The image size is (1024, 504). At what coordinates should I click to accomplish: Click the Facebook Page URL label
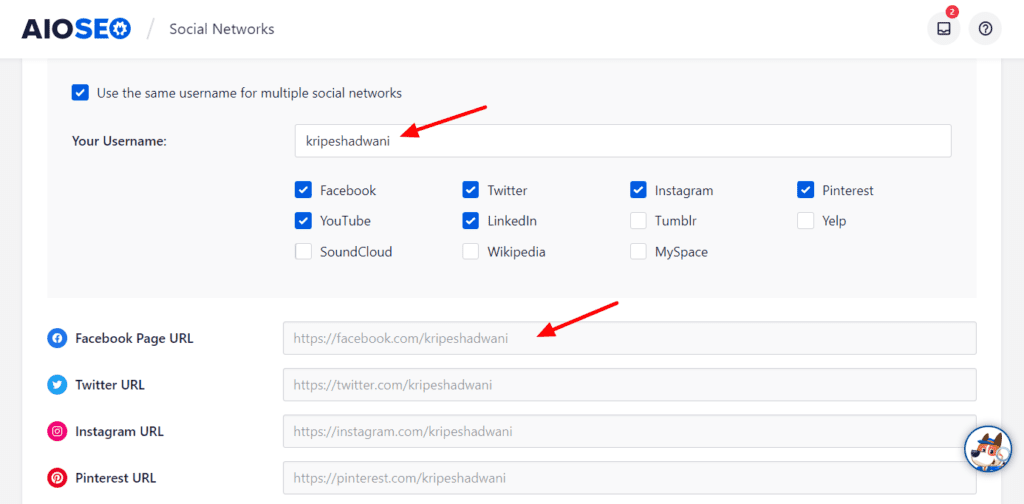134,338
